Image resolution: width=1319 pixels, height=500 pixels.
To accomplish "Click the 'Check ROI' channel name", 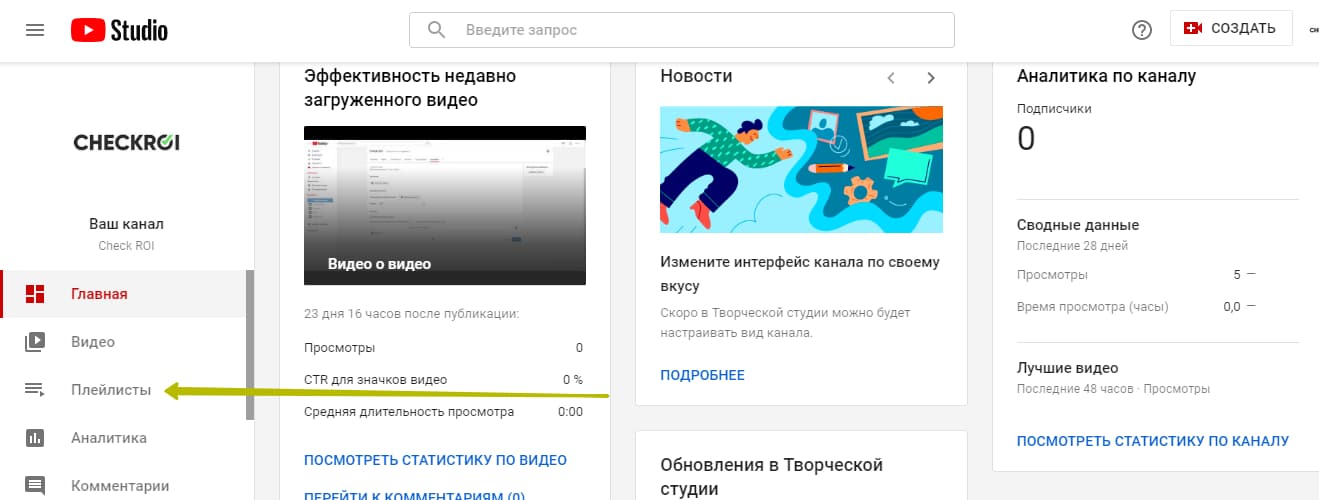I will (x=127, y=246).
